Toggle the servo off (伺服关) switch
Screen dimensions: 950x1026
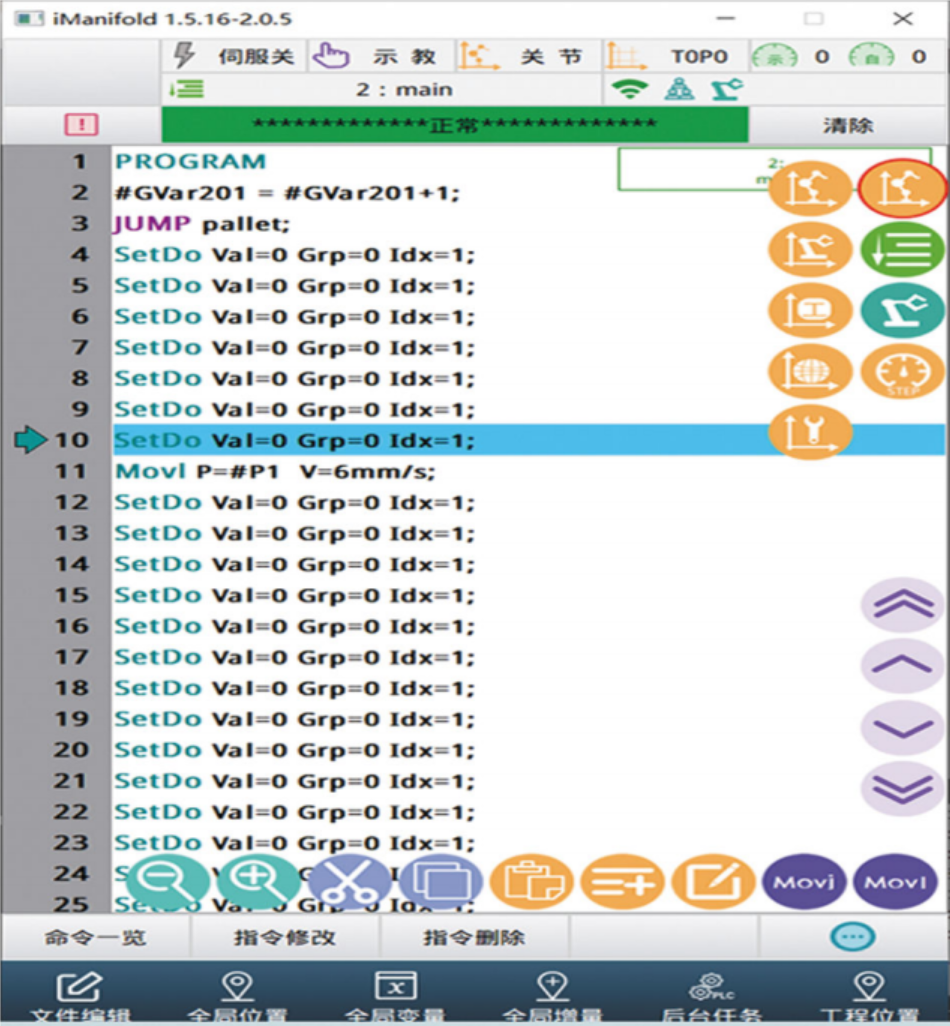coord(234,57)
